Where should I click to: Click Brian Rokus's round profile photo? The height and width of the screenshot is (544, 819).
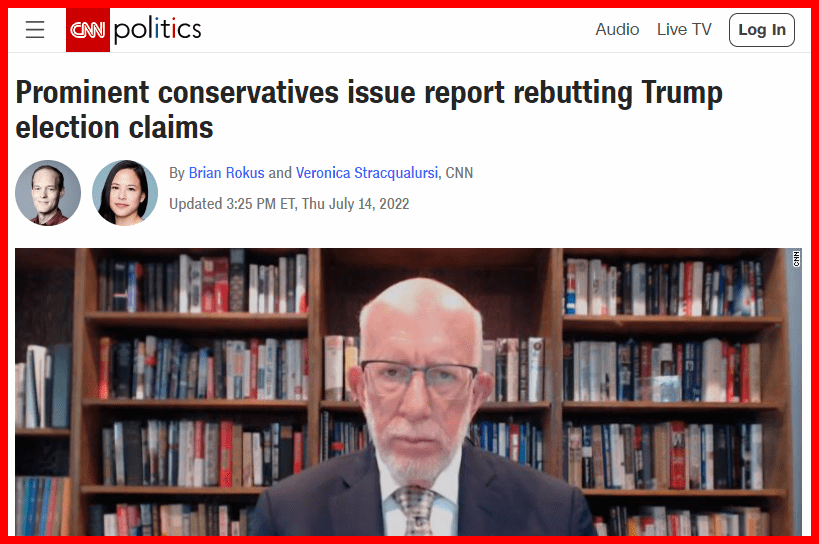coord(48,193)
